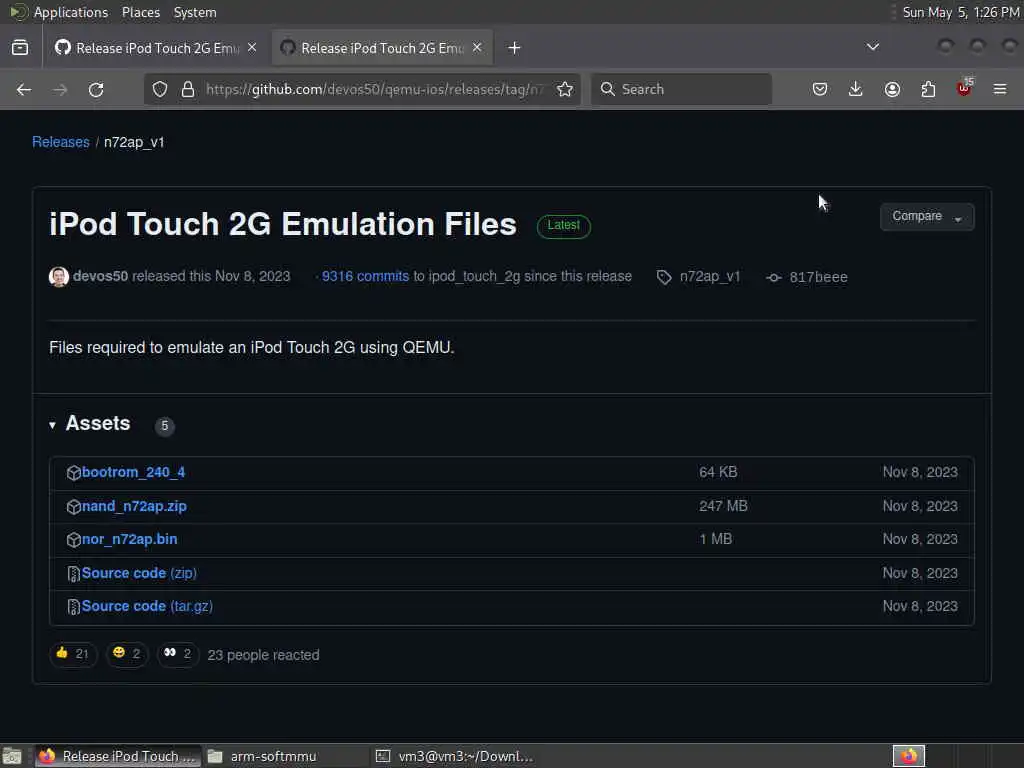Open commit 817beee link
1024x768 pixels.
(x=818, y=278)
